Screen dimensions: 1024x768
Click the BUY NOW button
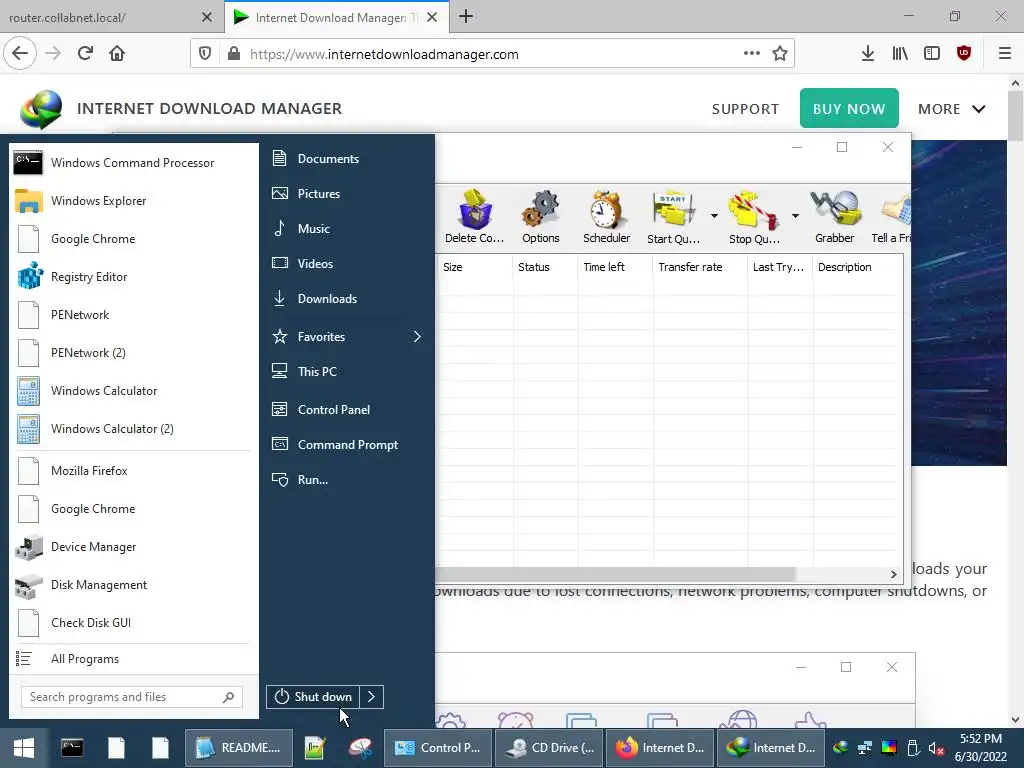849,108
